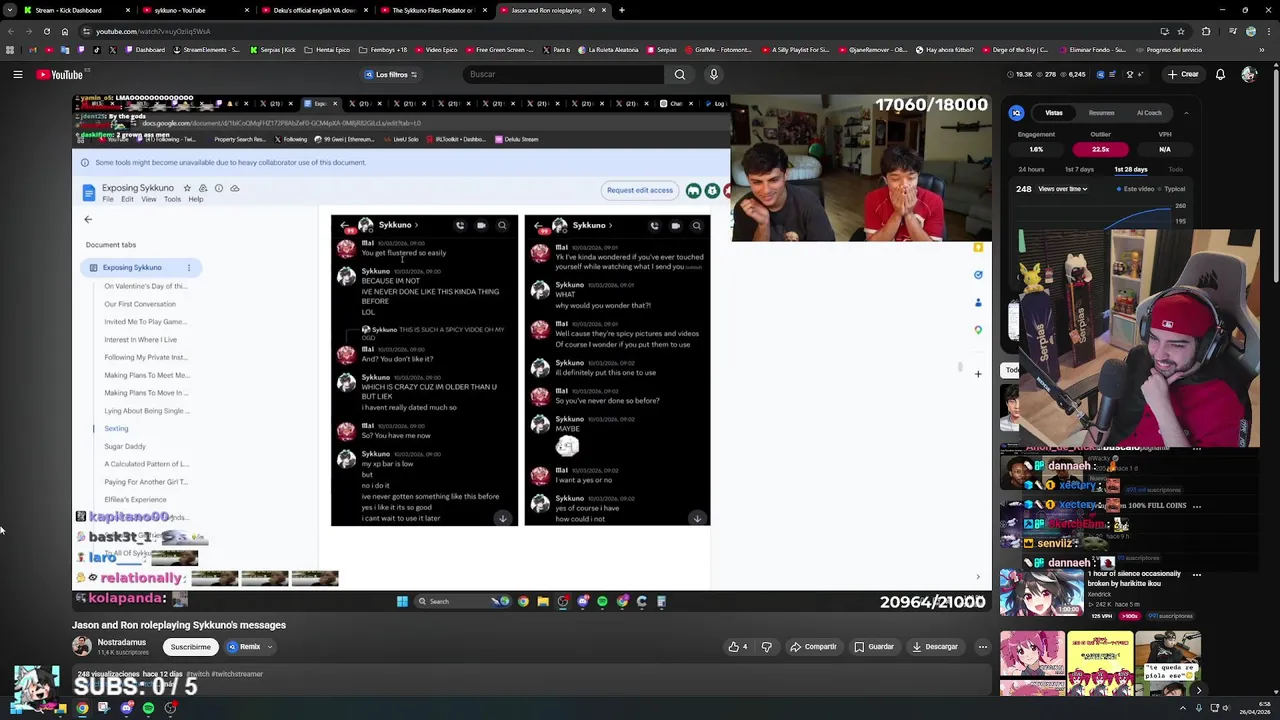1280x720 pixels.
Task: Open Views over time dropdown
Action: click(1063, 189)
